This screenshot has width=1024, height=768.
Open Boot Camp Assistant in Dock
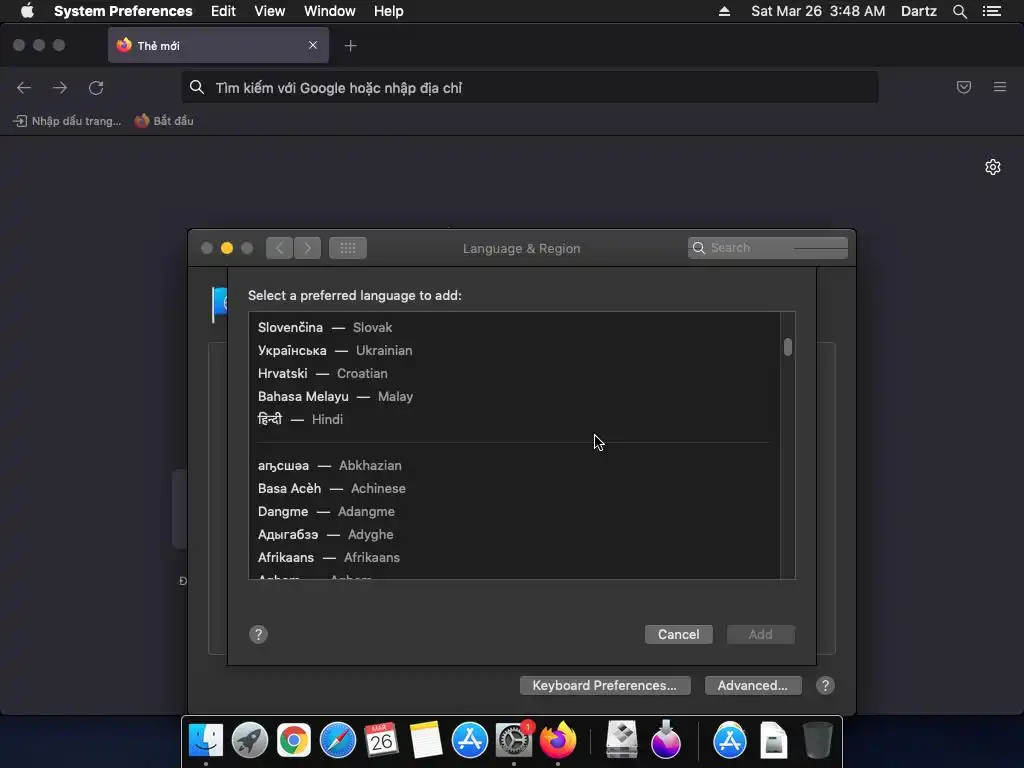(622, 740)
